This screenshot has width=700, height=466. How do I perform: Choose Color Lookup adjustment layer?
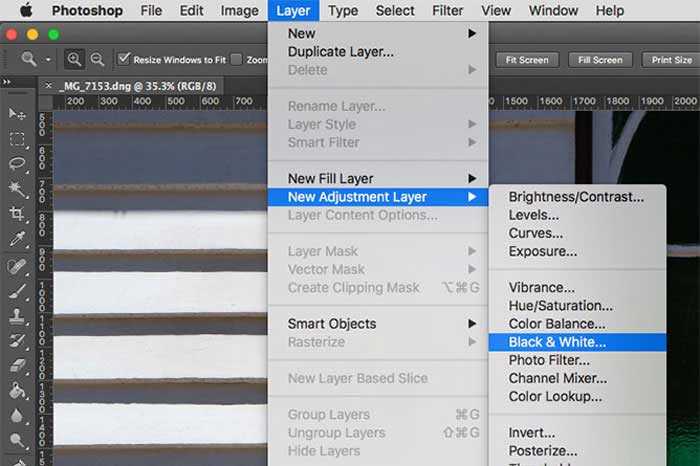point(577,396)
